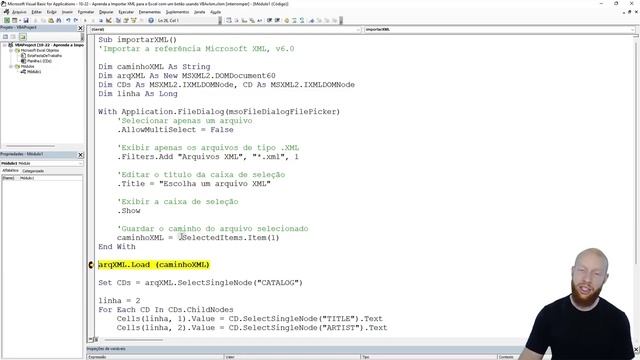This screenshot has height=360, width=640.
Task: Click the code window horizontal scrollbar
Action: 133,340
